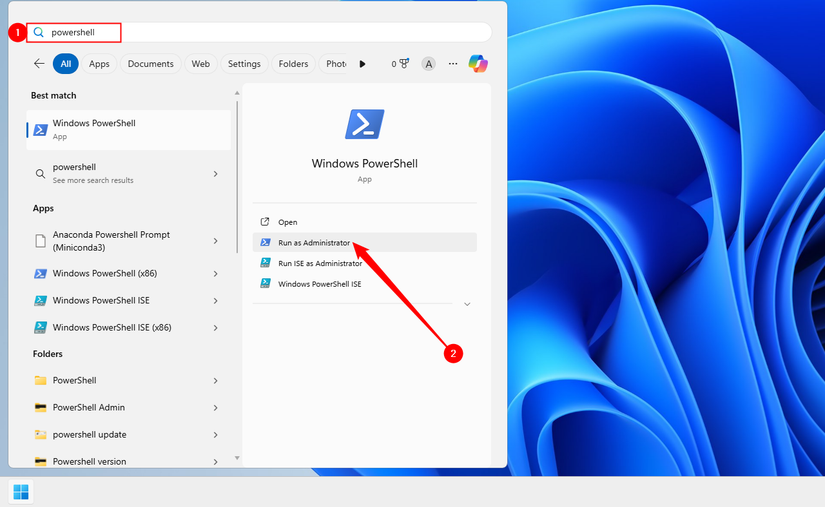Expand the powershell web search result chevron
This screenshot has width=825, height=507.
tap(216, 174)
